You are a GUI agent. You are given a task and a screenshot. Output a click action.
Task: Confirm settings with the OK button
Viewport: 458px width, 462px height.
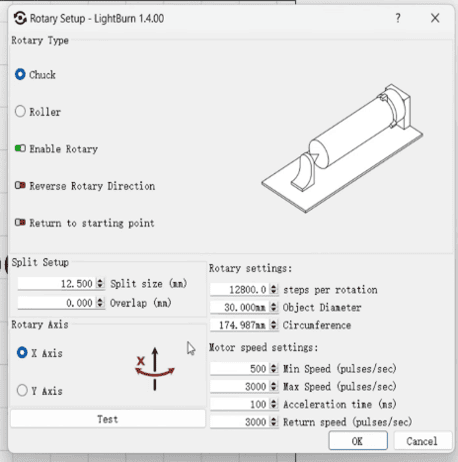point(358,441)
